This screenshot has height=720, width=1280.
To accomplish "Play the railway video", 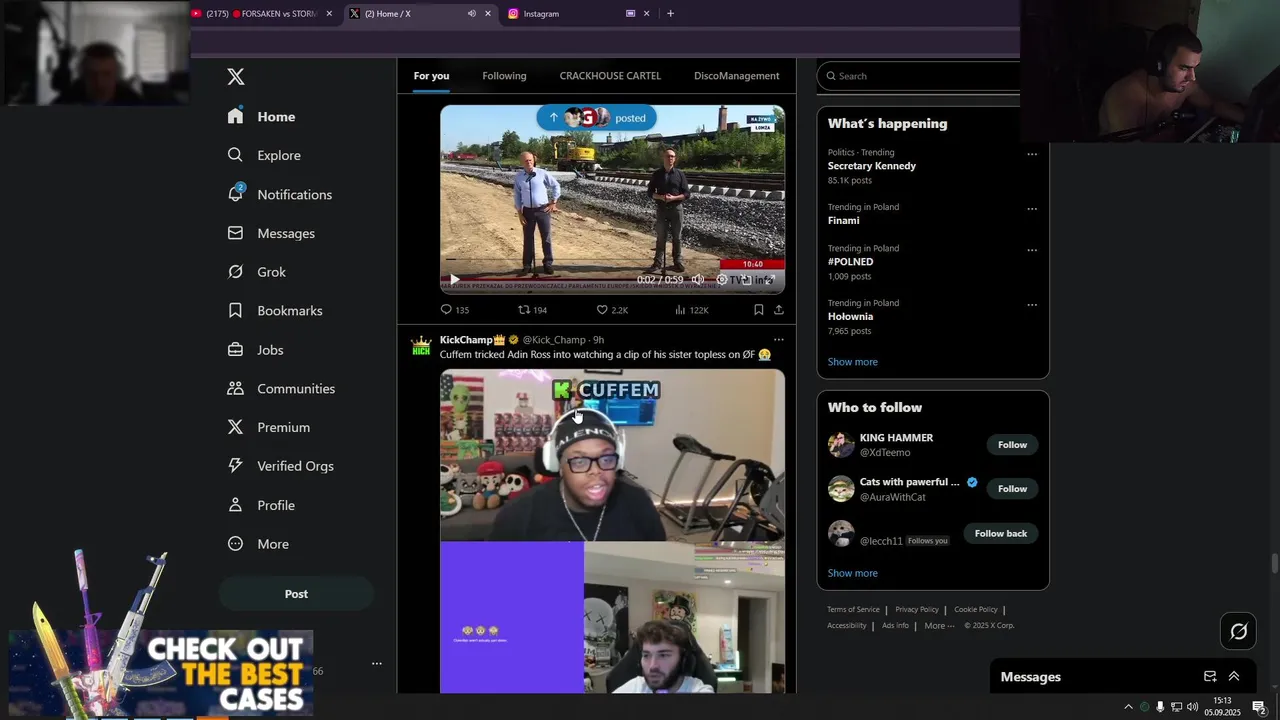I will tap(454, 280).
